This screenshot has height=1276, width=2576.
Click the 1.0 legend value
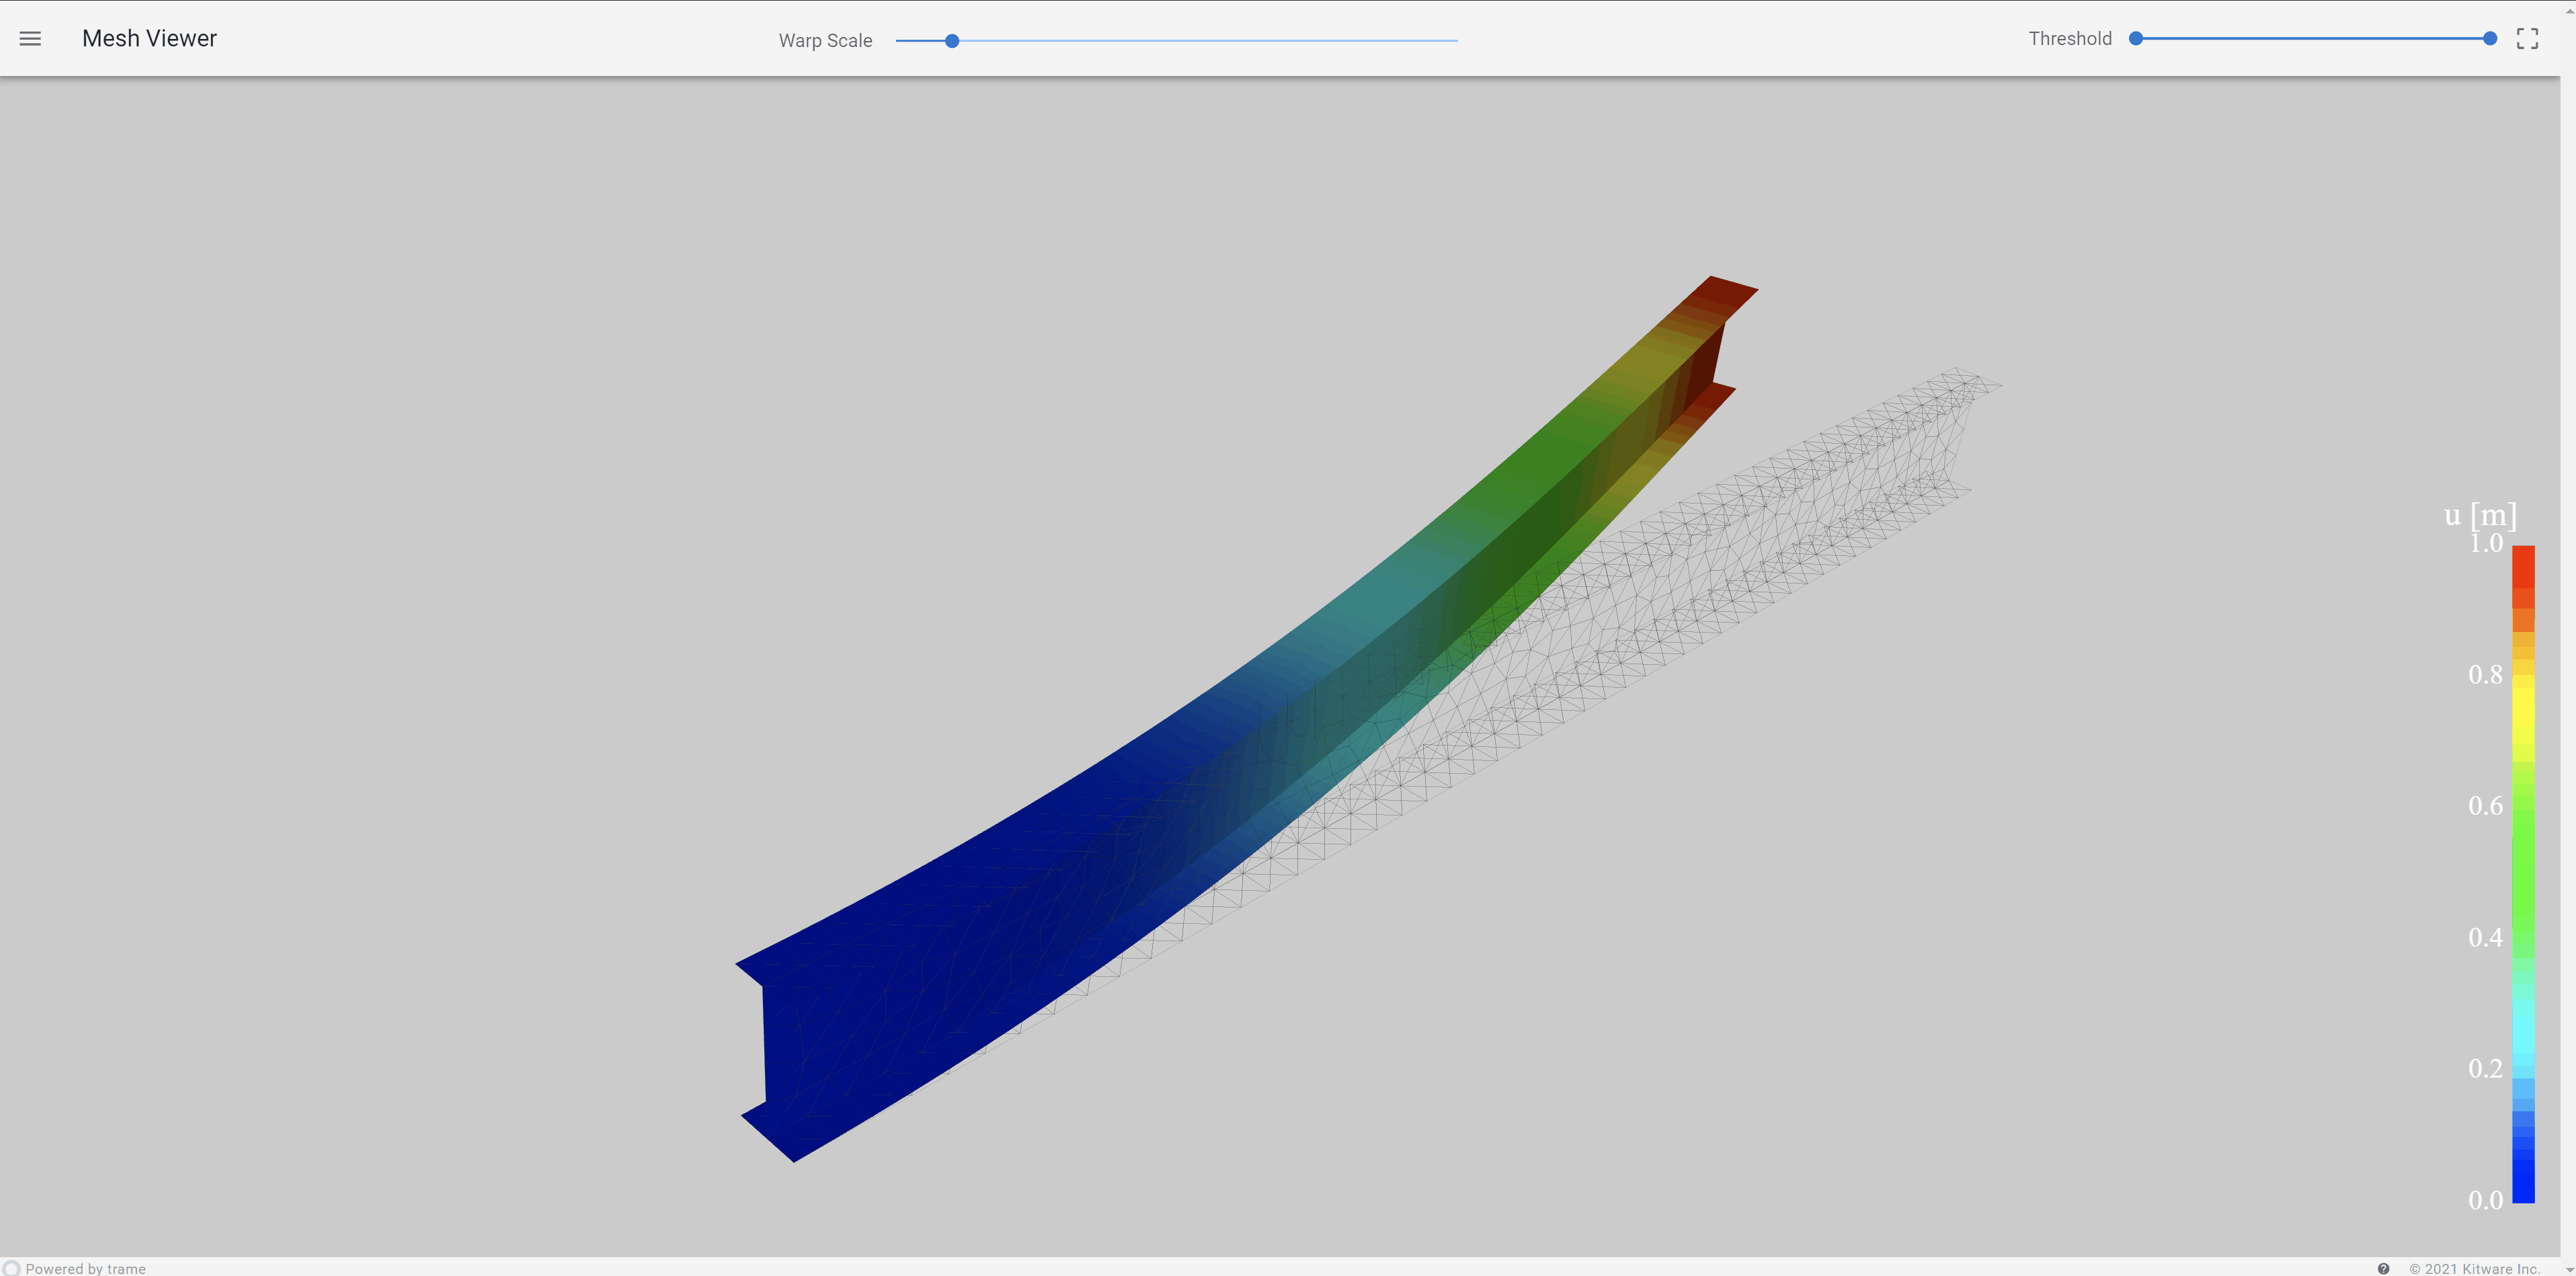click(2486, 543)
